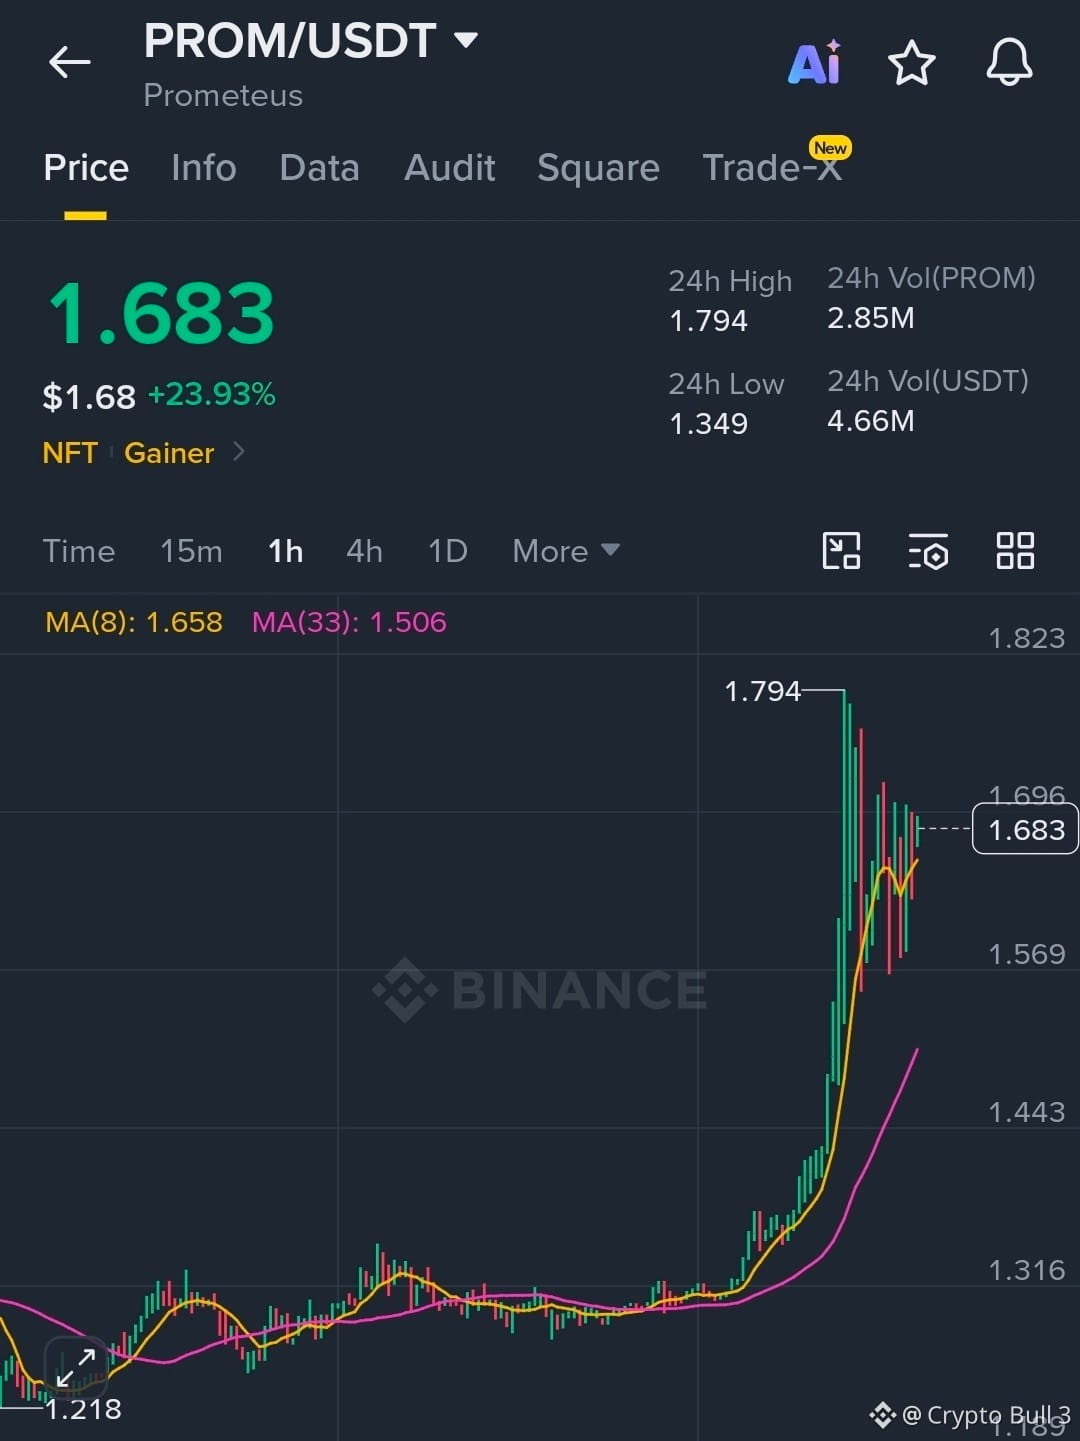
Task: Go back using the left arrow
Action: point(69,62)
